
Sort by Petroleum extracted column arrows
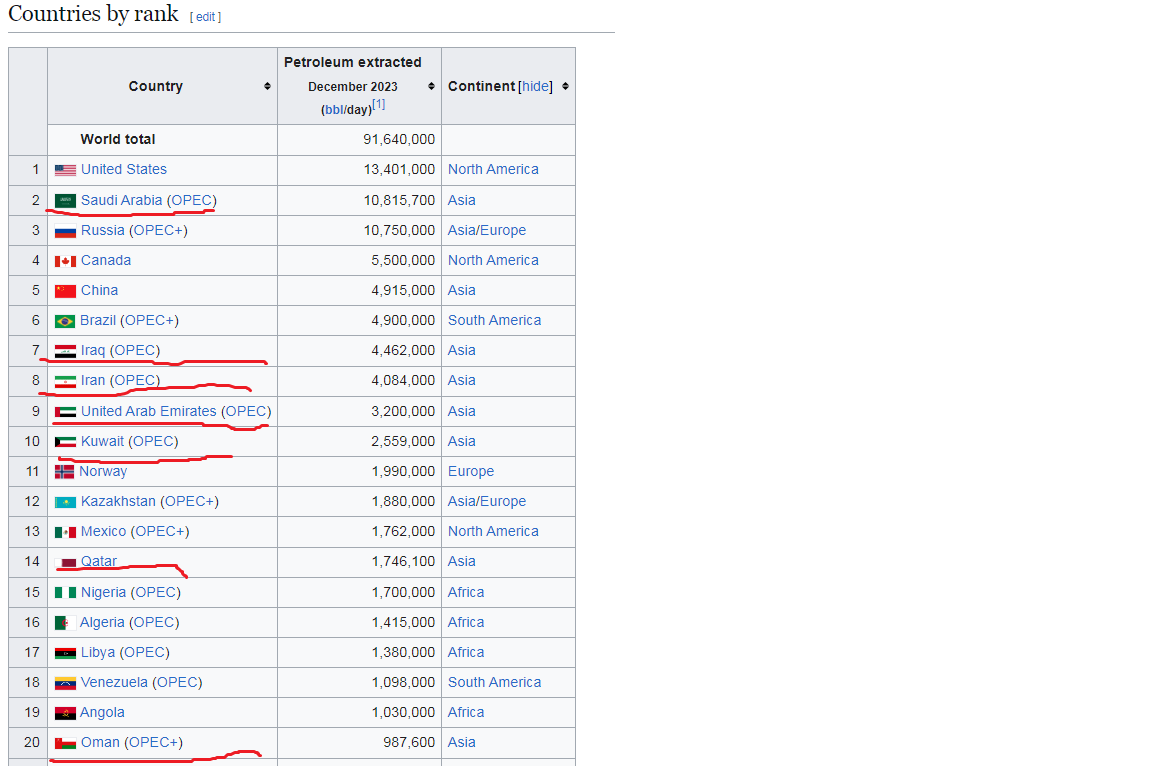click(431, 86)
